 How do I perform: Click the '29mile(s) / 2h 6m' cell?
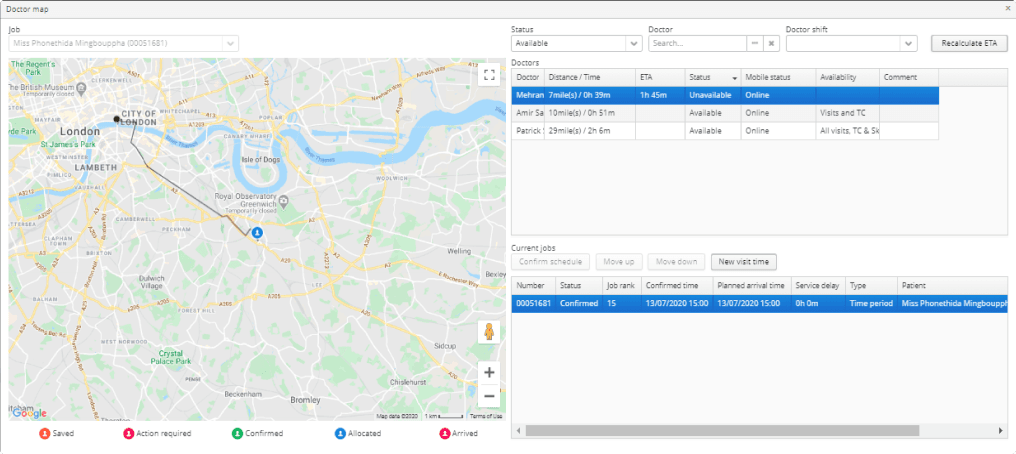589,131
